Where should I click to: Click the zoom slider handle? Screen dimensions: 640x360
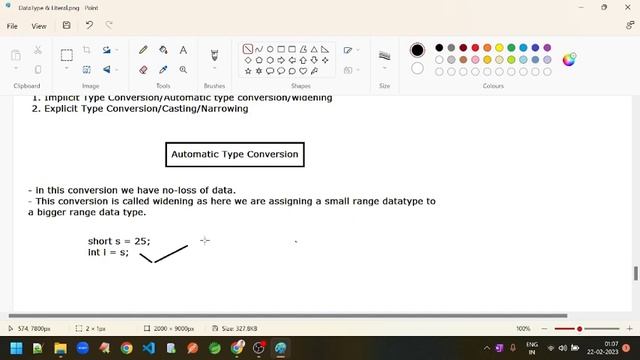579,329
